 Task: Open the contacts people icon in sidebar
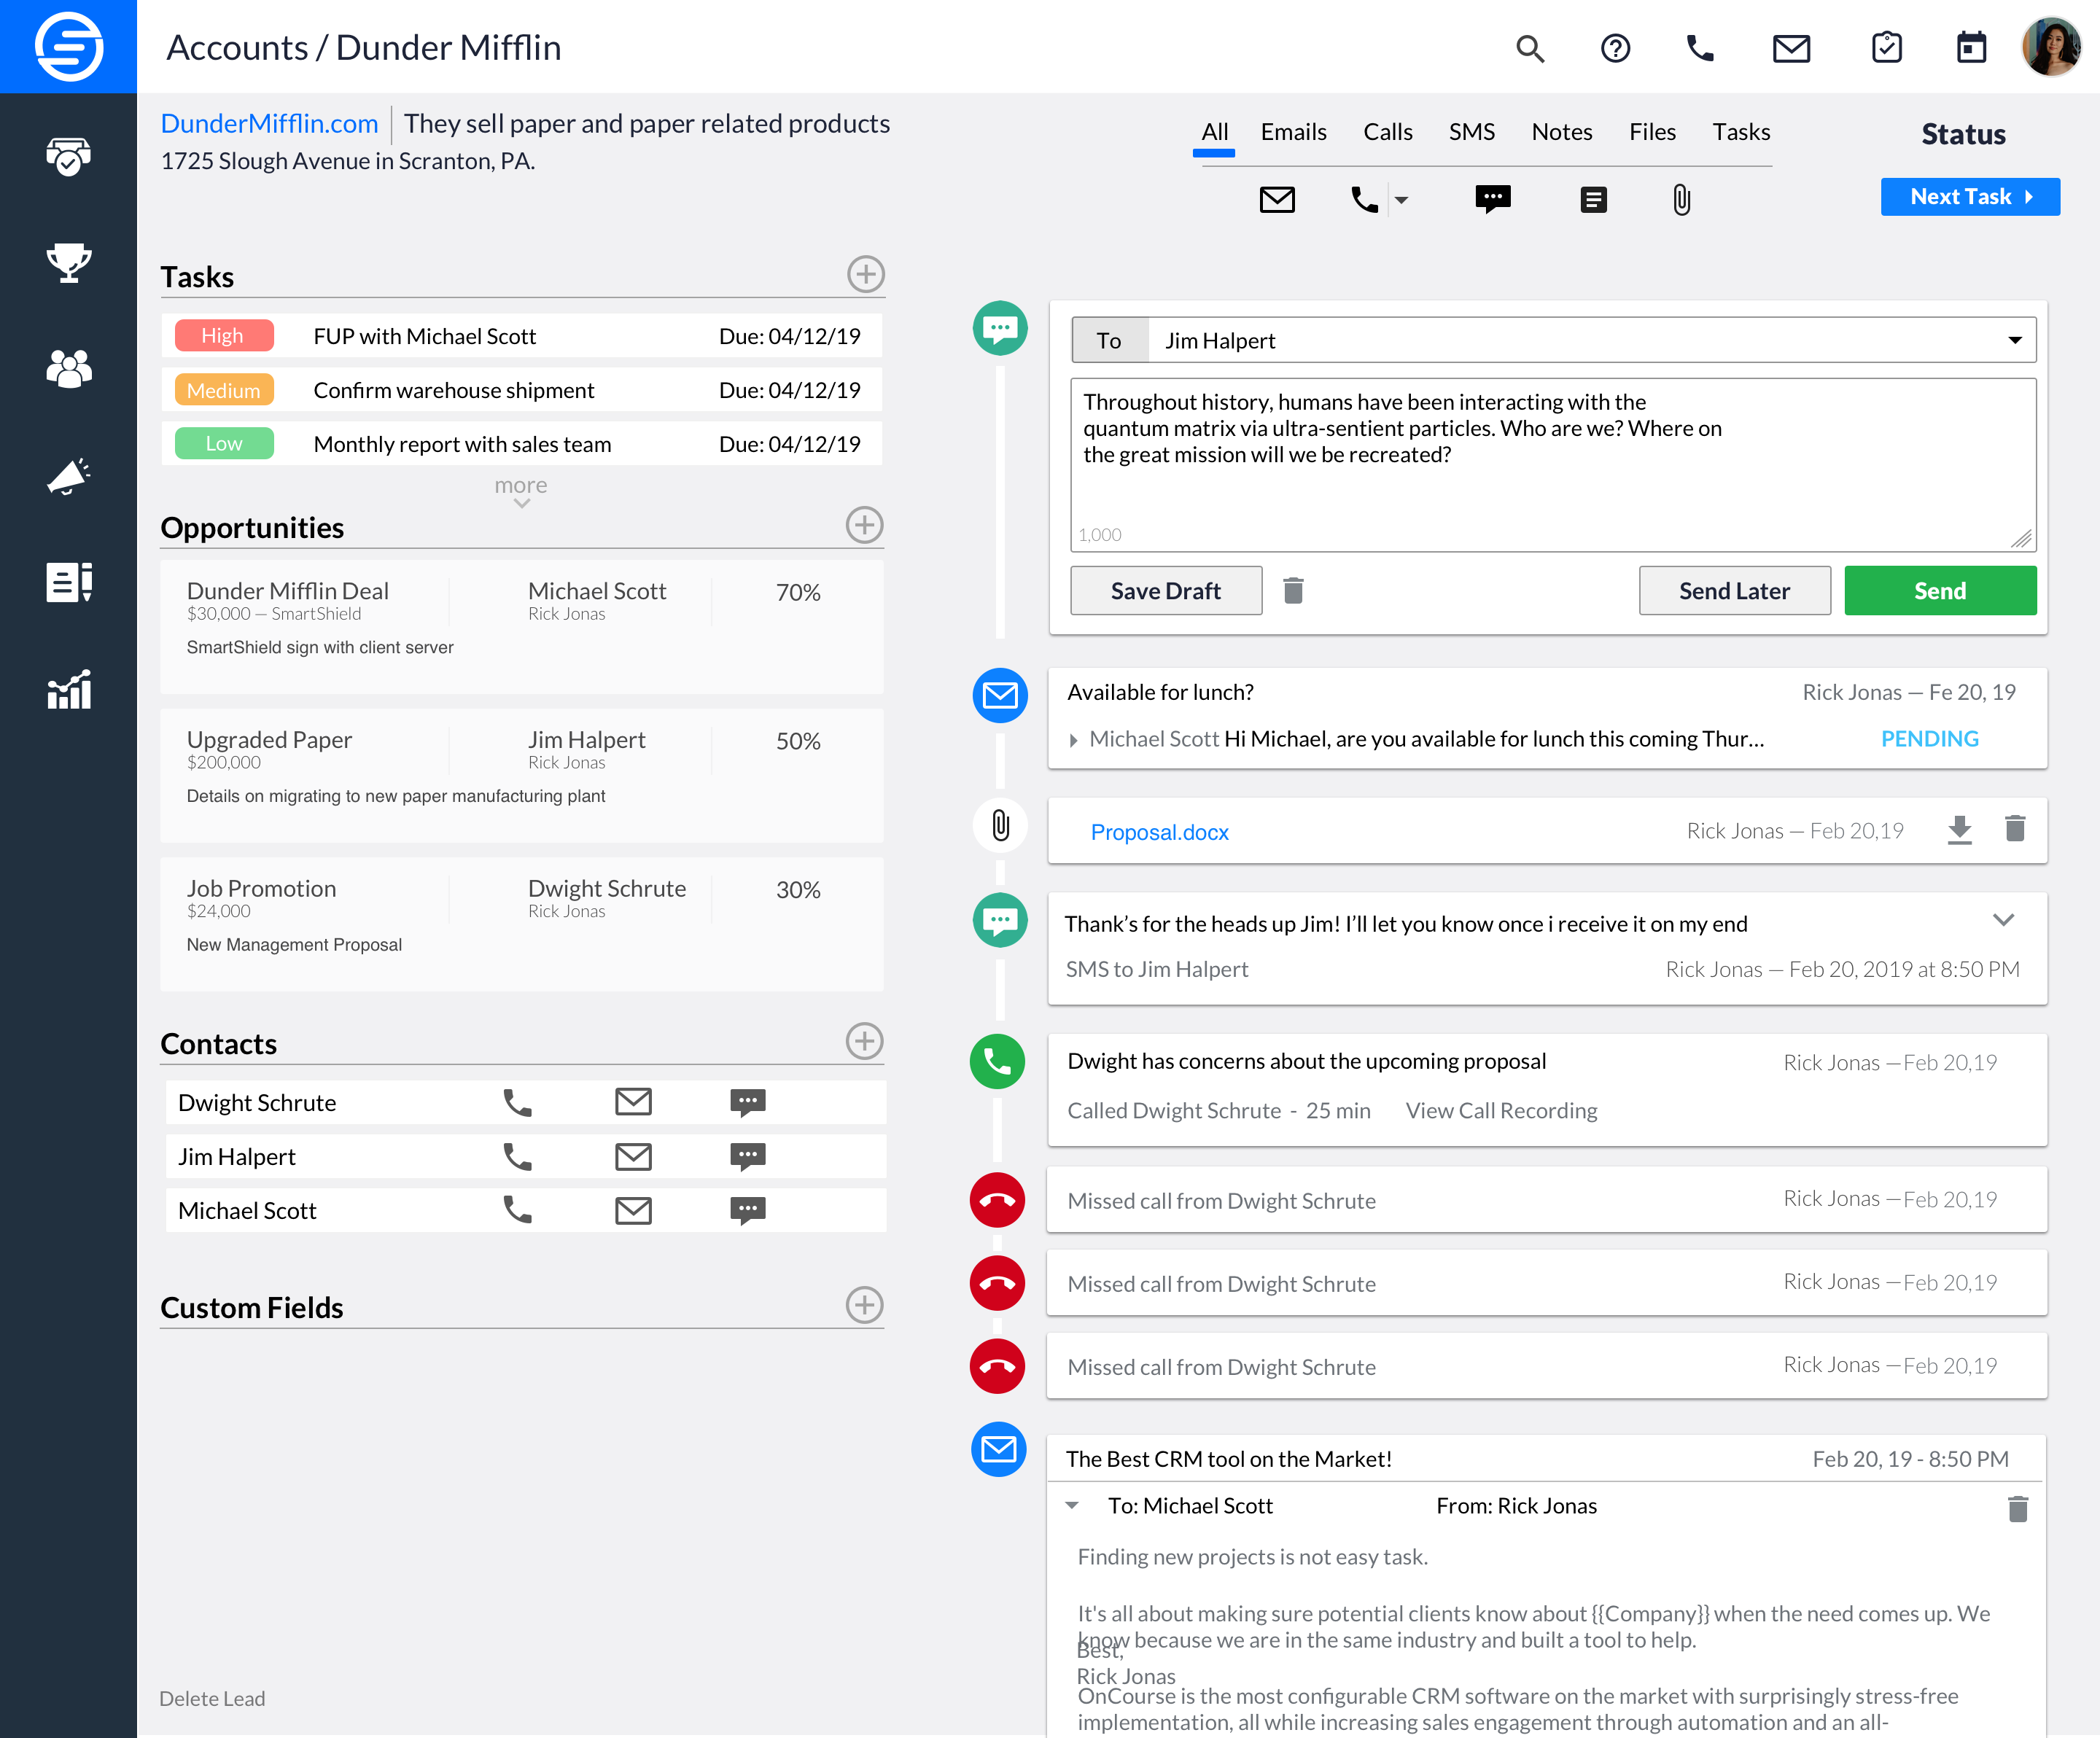(68, 369)
